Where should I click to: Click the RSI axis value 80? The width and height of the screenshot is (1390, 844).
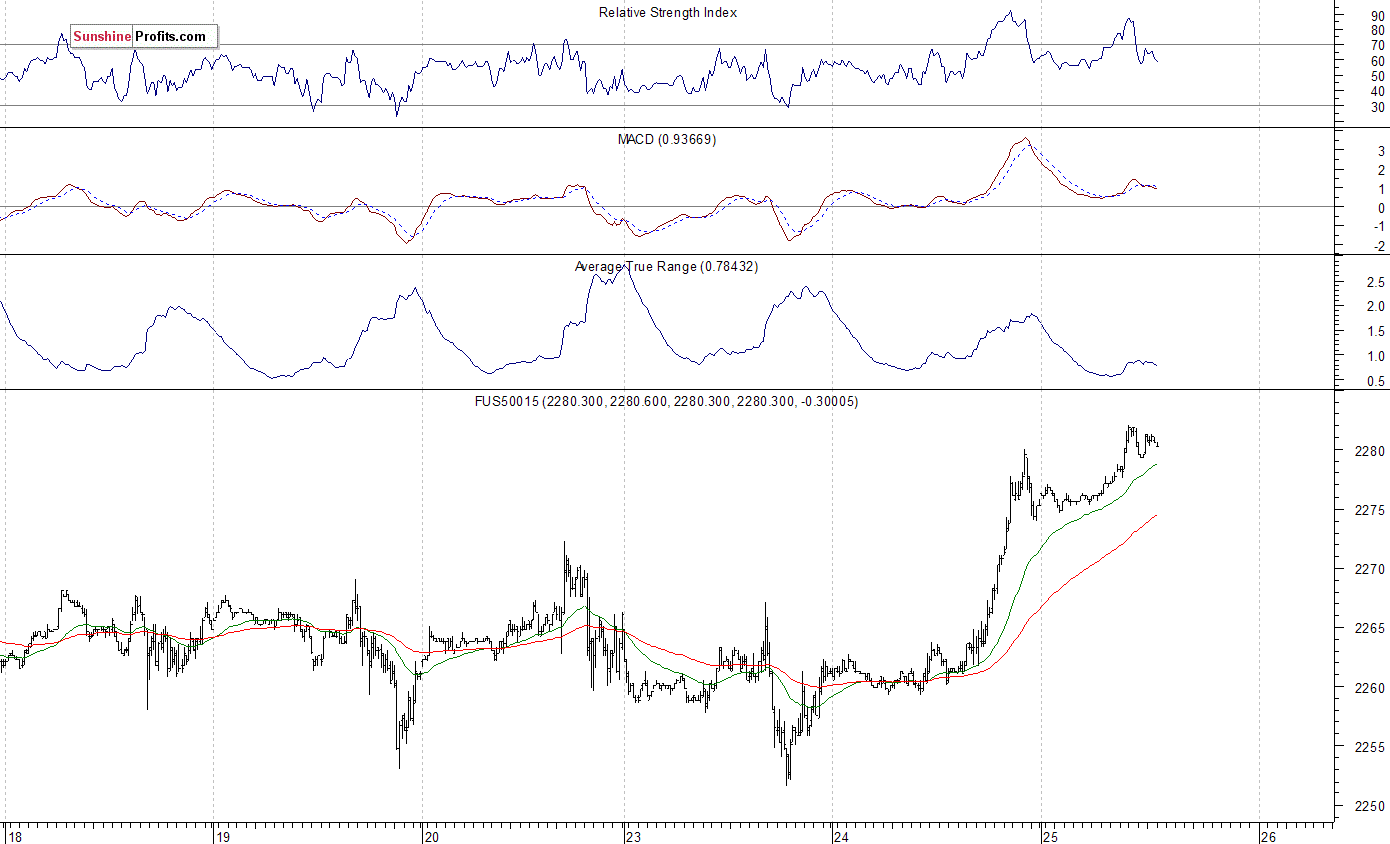point(1377,31)
